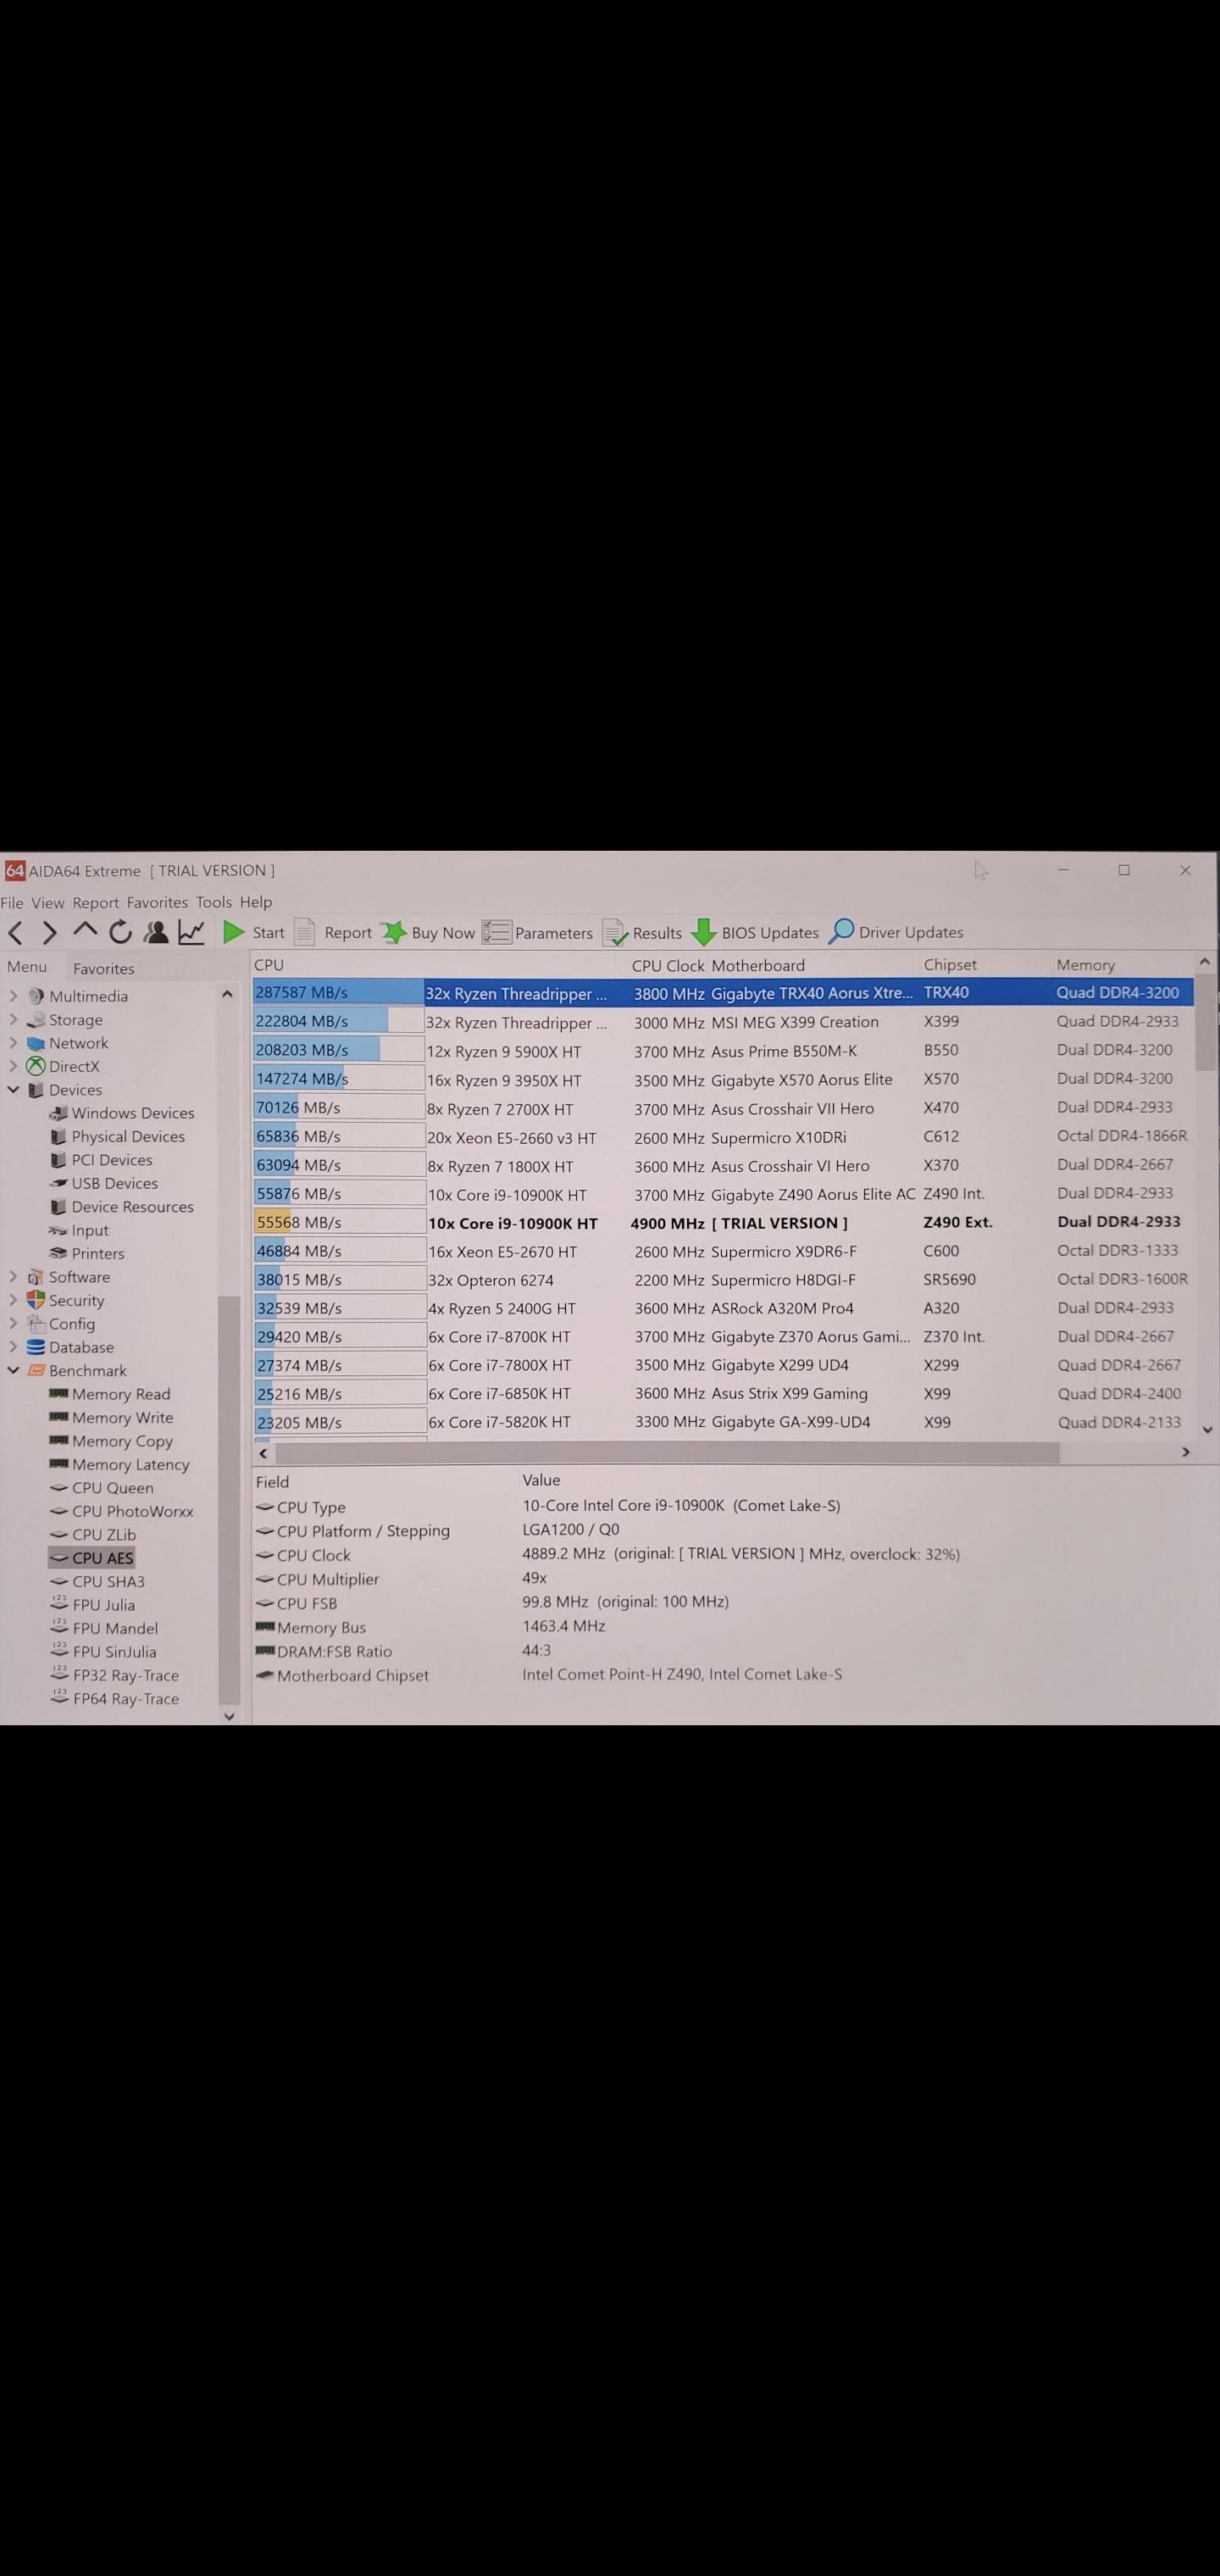Open Parameters list icon

pos(496,932)
